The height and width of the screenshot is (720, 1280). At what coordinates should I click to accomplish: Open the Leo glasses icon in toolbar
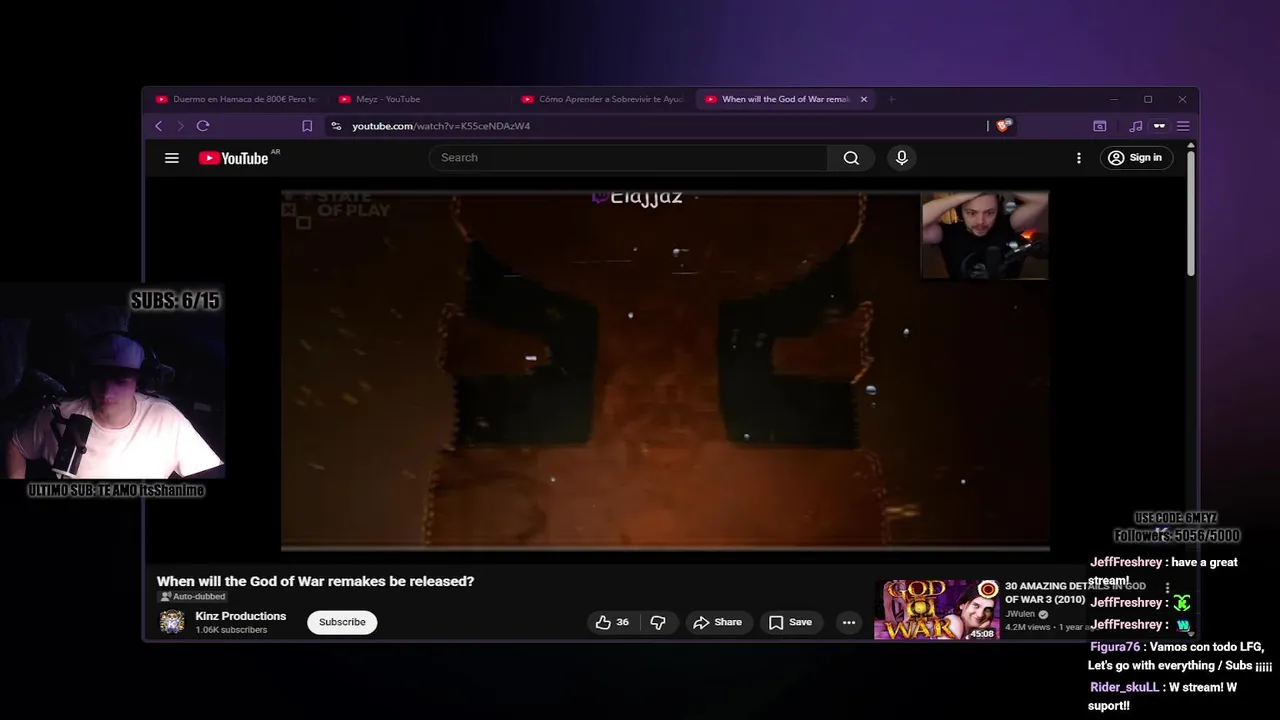tap(1159, 126)
